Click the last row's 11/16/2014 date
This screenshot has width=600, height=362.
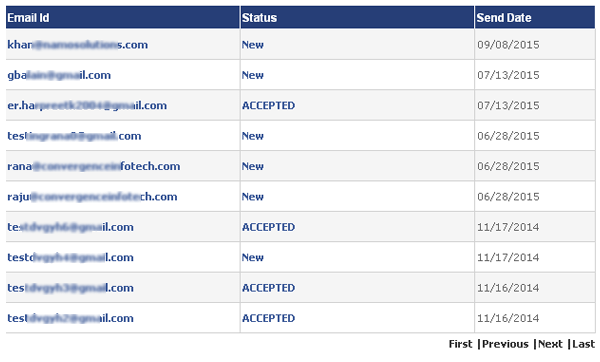coord(508,318)
